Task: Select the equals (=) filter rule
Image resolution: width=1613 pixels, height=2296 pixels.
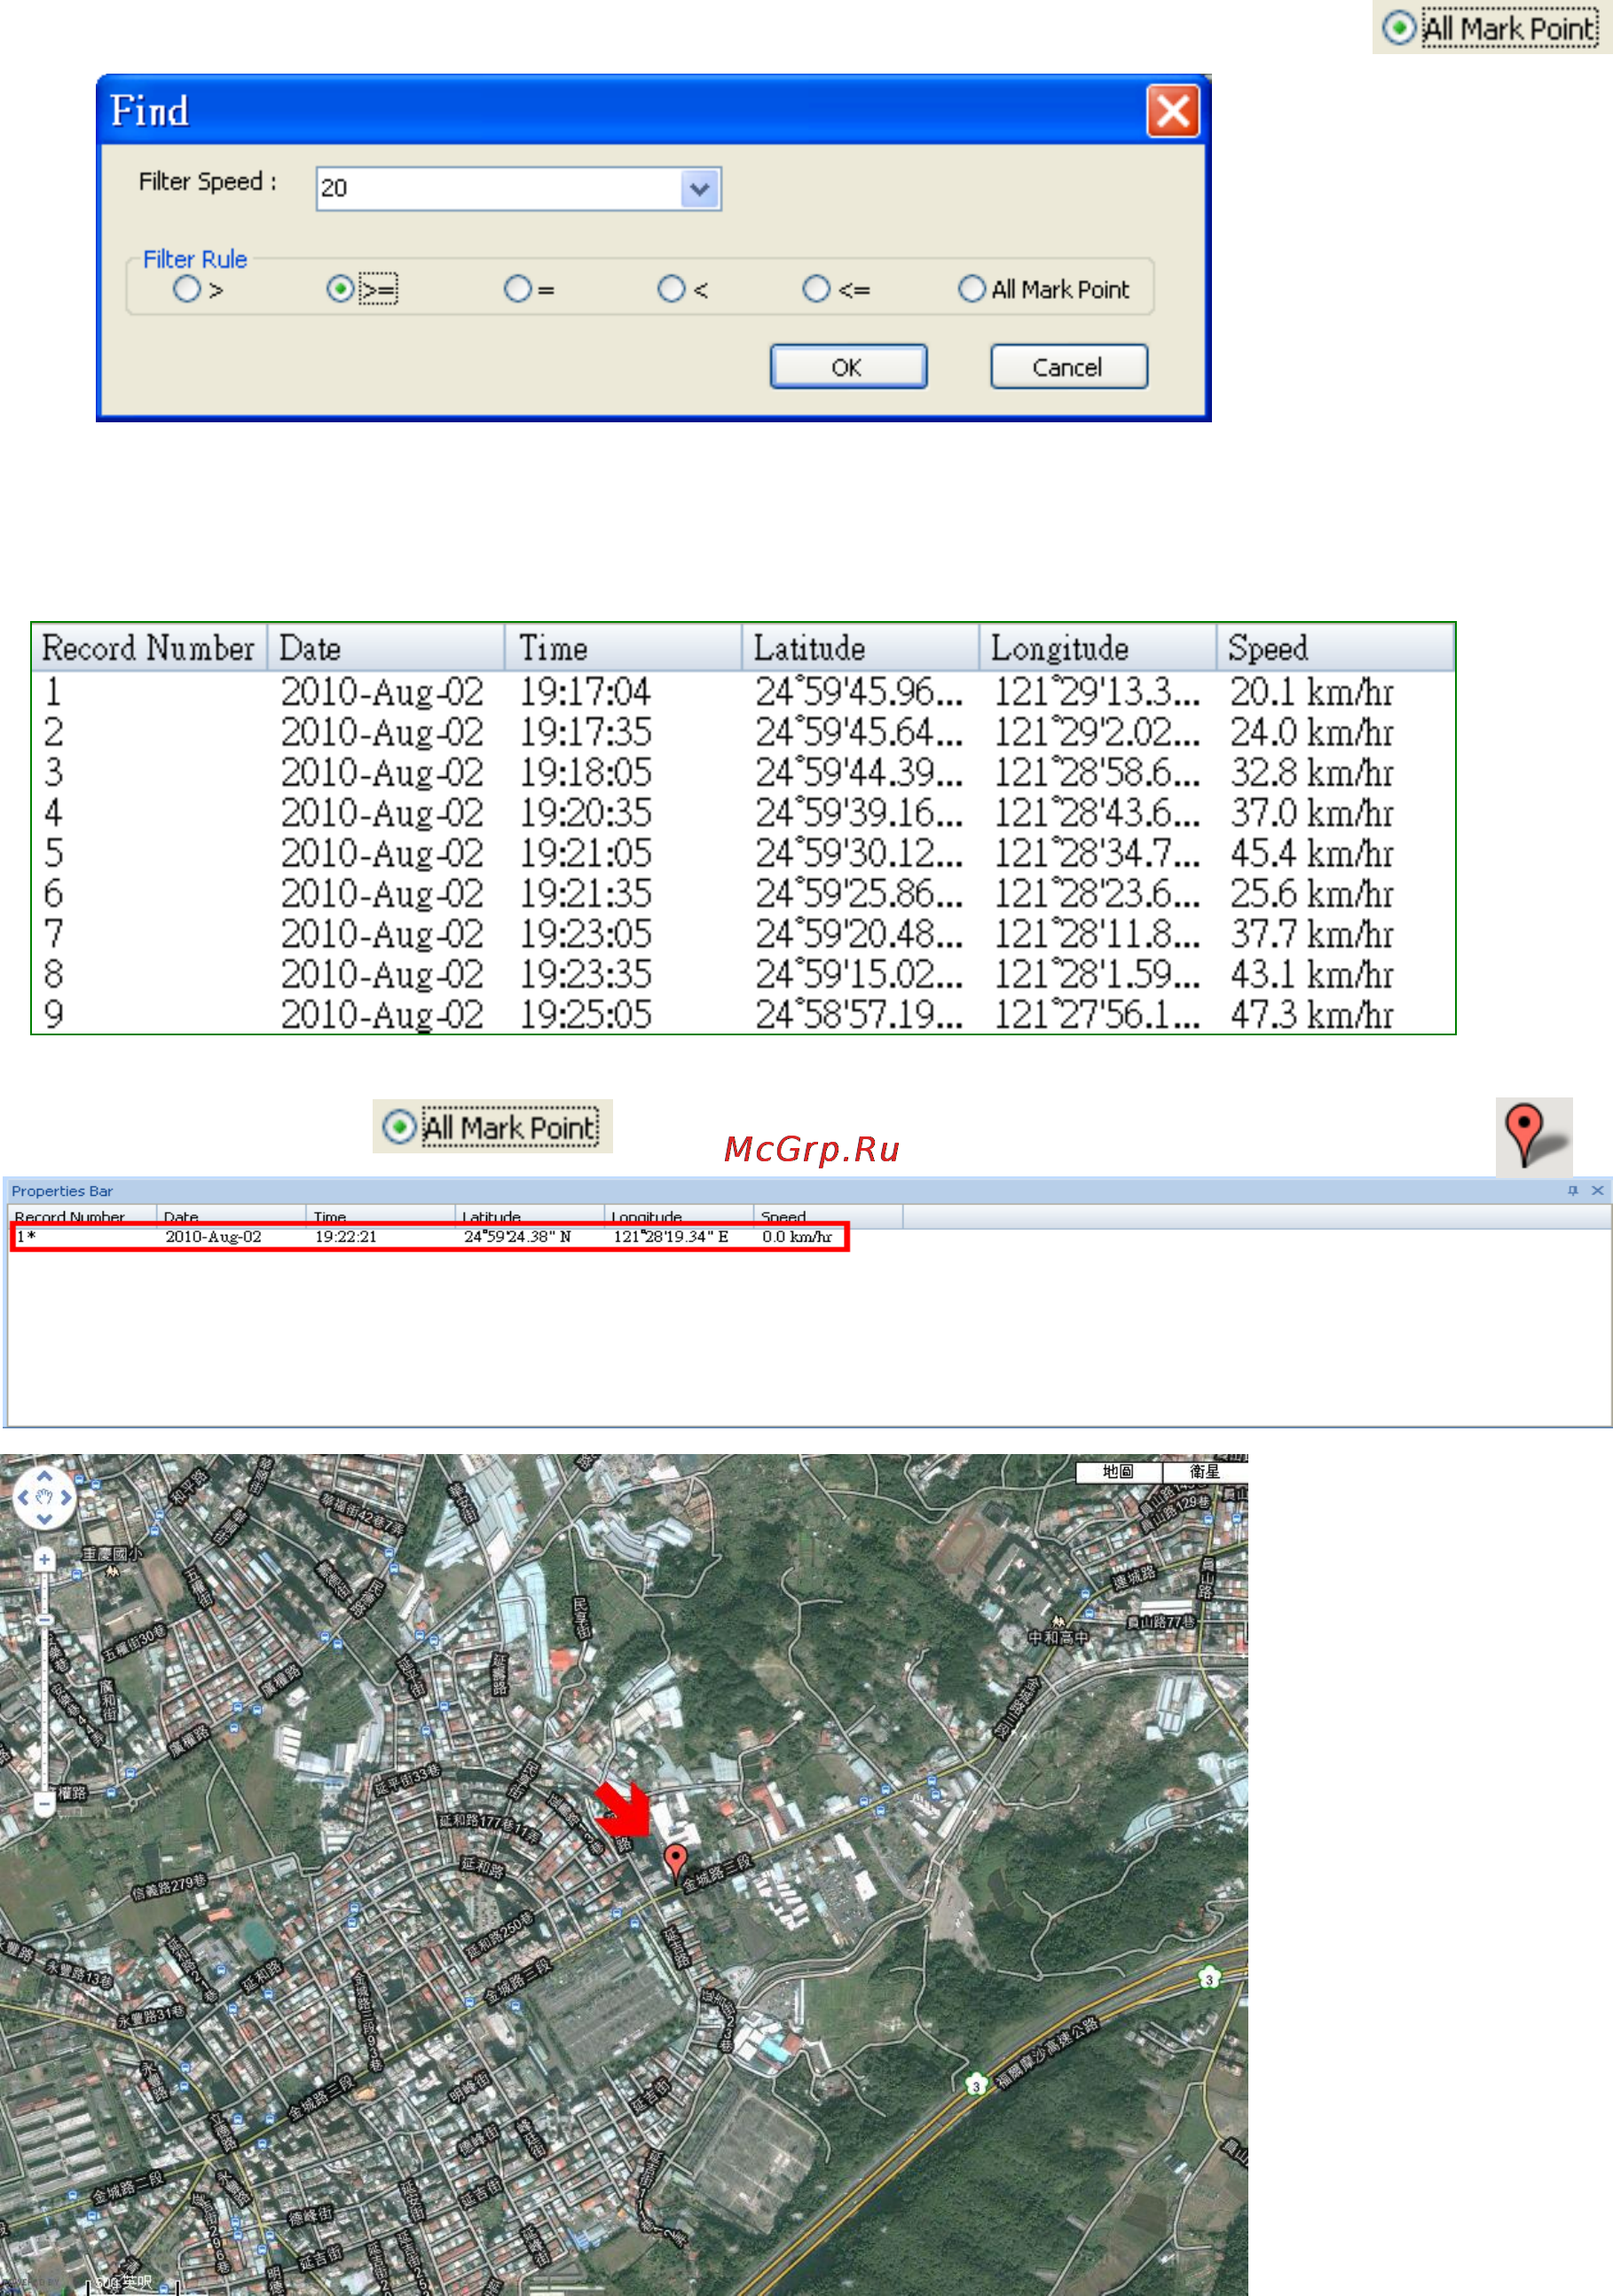Action: tap(517, 289)
